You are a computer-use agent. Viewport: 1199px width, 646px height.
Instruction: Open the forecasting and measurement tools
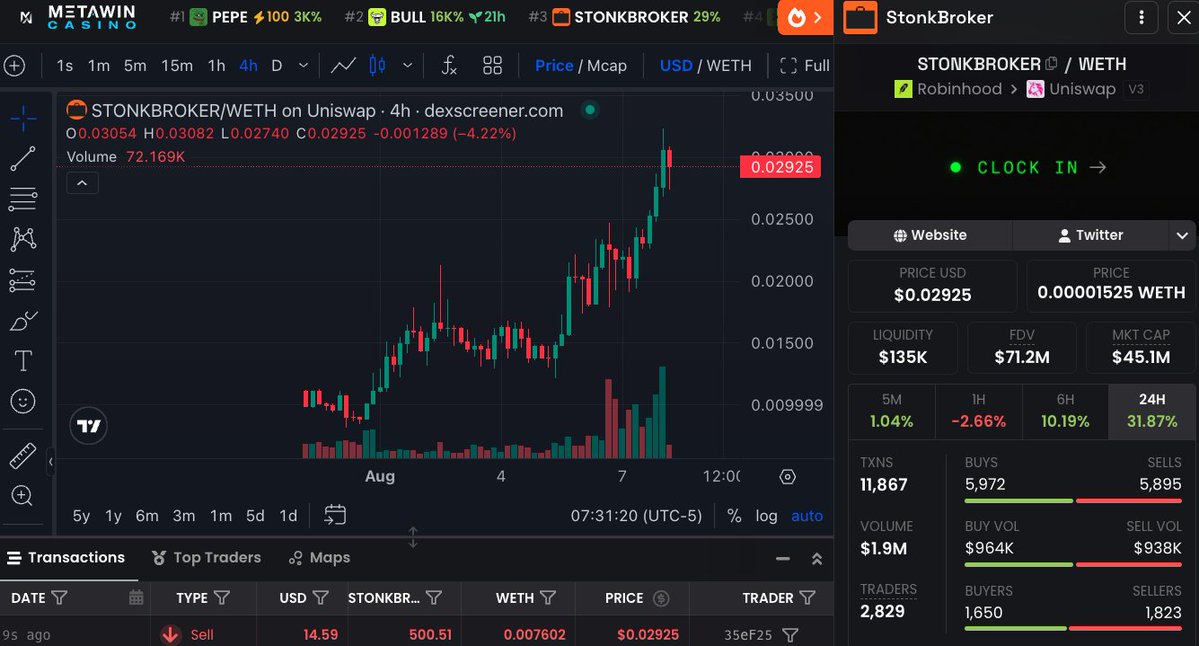coord(23,281)
